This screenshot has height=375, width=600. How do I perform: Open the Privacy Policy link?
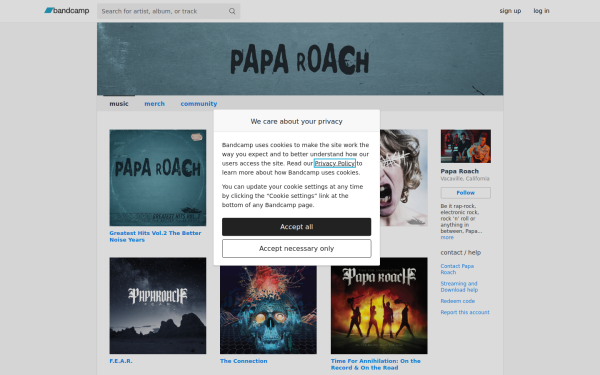tap(334, 163)
